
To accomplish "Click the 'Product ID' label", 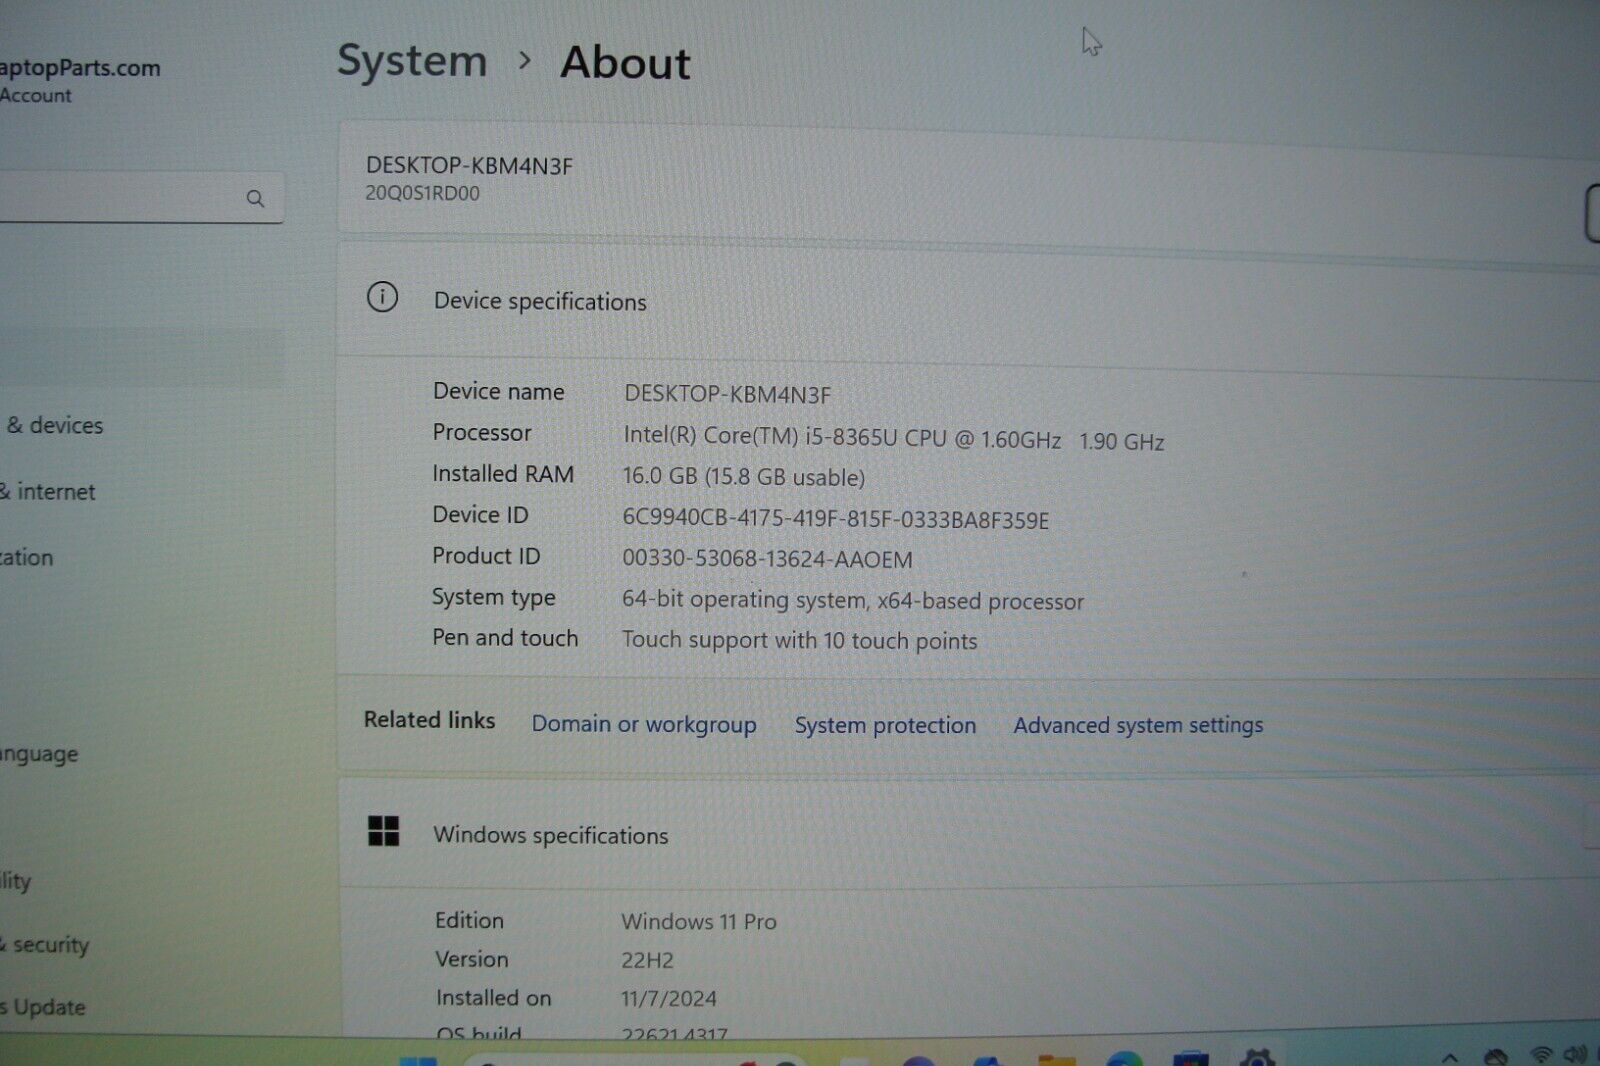I will click(486, 555).
